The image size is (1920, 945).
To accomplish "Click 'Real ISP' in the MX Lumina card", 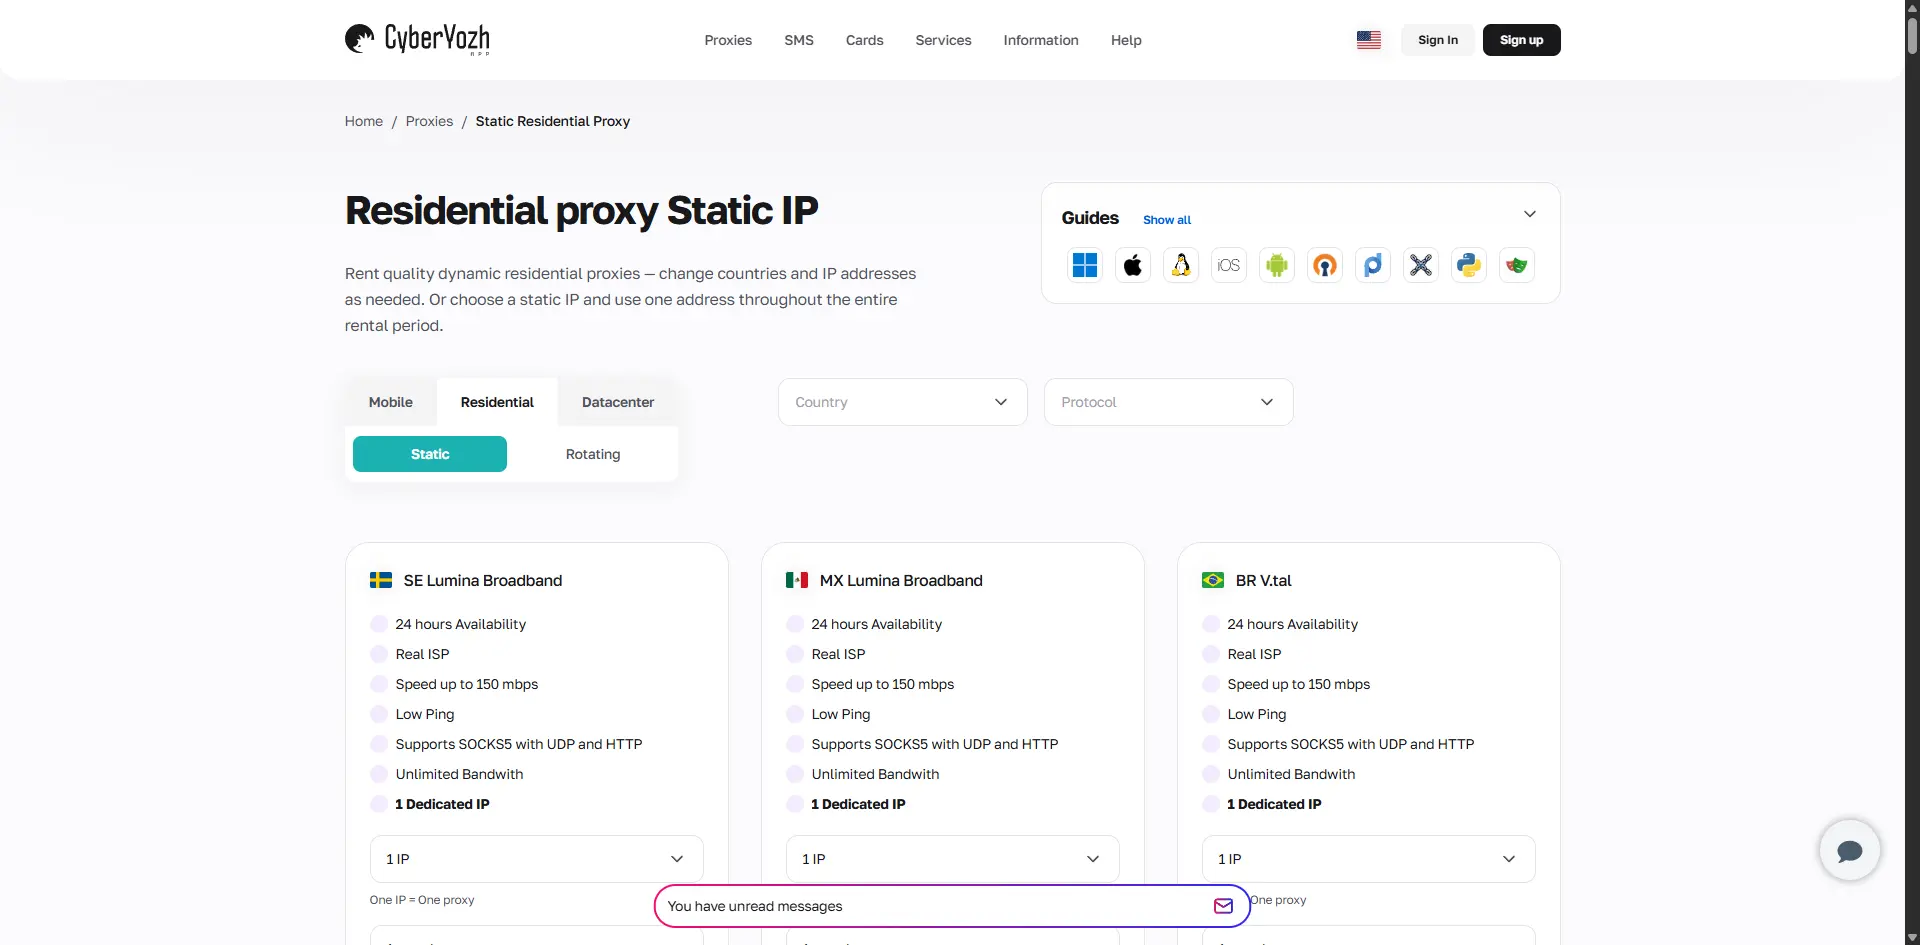I will (x=838, y=654).
